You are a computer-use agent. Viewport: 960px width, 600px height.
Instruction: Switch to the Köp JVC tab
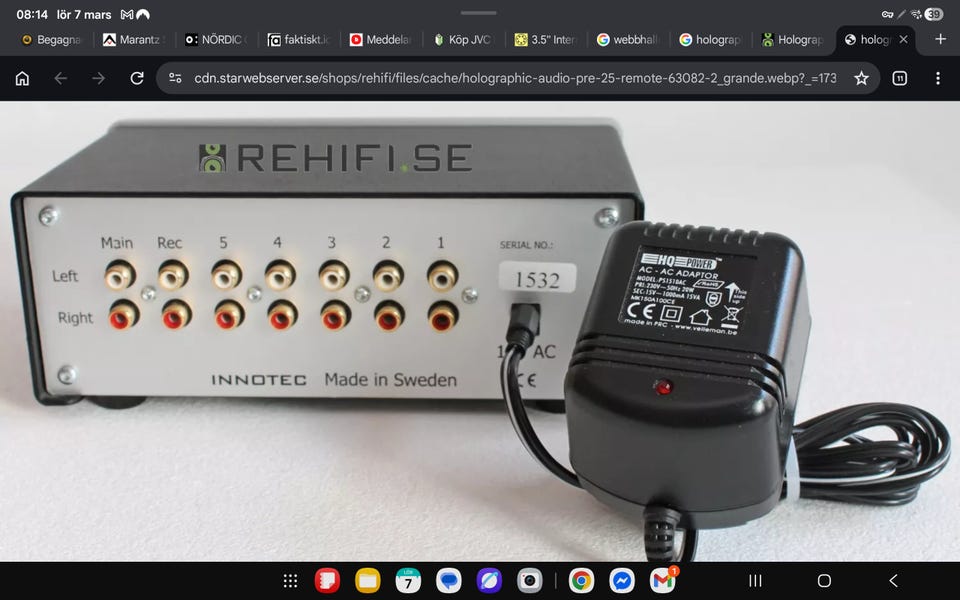pos(464,40)
